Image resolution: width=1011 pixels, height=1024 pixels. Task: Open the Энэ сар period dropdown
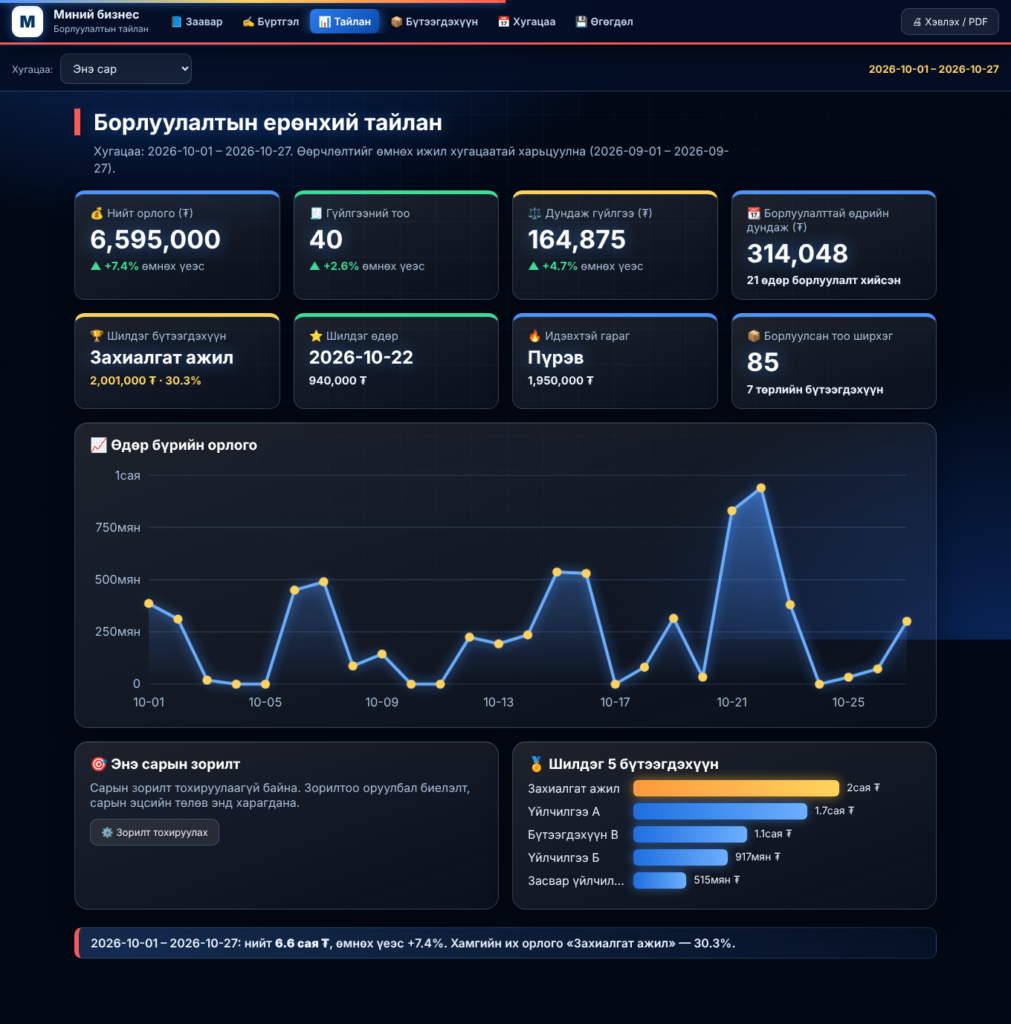pyautogui.click(x=126, y=69)
